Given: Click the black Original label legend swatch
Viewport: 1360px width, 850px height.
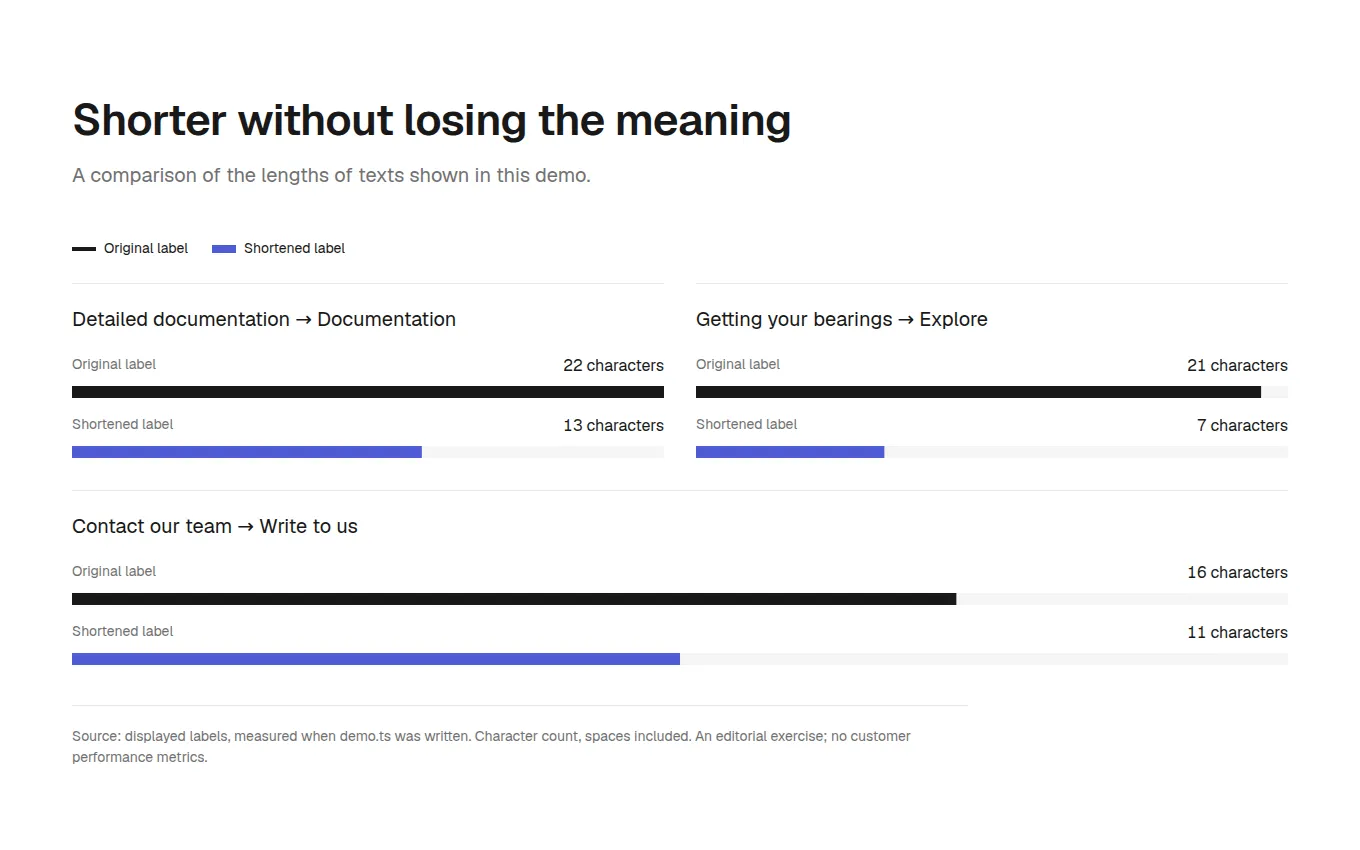Looking at the screenshot, I should tap(84, 249).
